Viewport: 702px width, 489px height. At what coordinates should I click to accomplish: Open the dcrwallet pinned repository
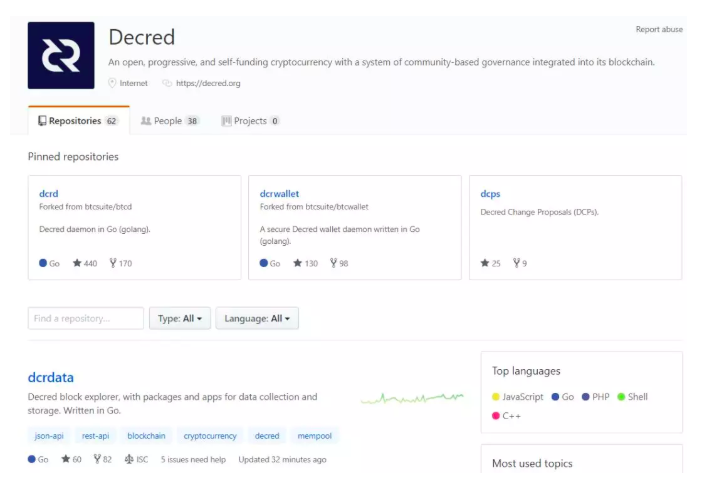[x=279, y=193]
